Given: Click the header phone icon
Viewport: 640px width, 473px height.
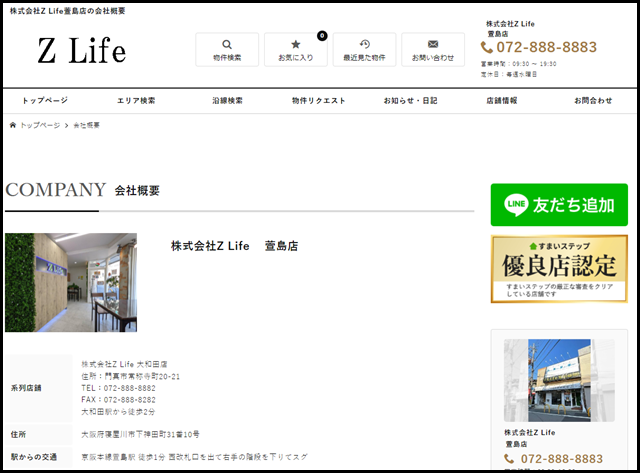Looking at the screenshot, I should 487,48.
